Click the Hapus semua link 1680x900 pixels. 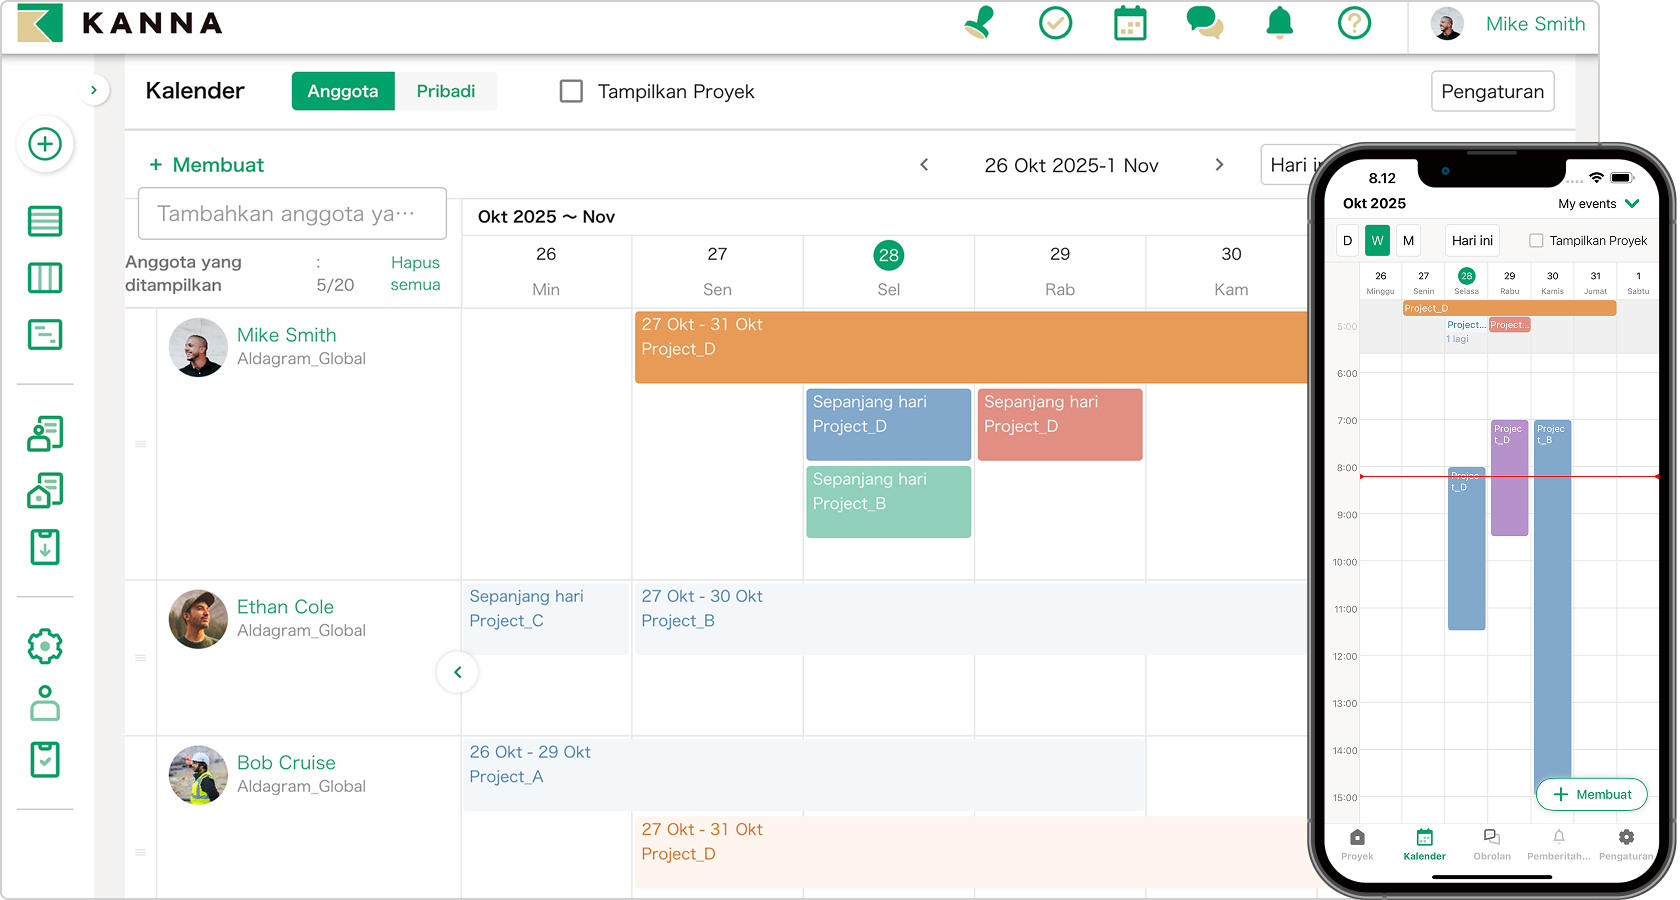tap(415, 273)
